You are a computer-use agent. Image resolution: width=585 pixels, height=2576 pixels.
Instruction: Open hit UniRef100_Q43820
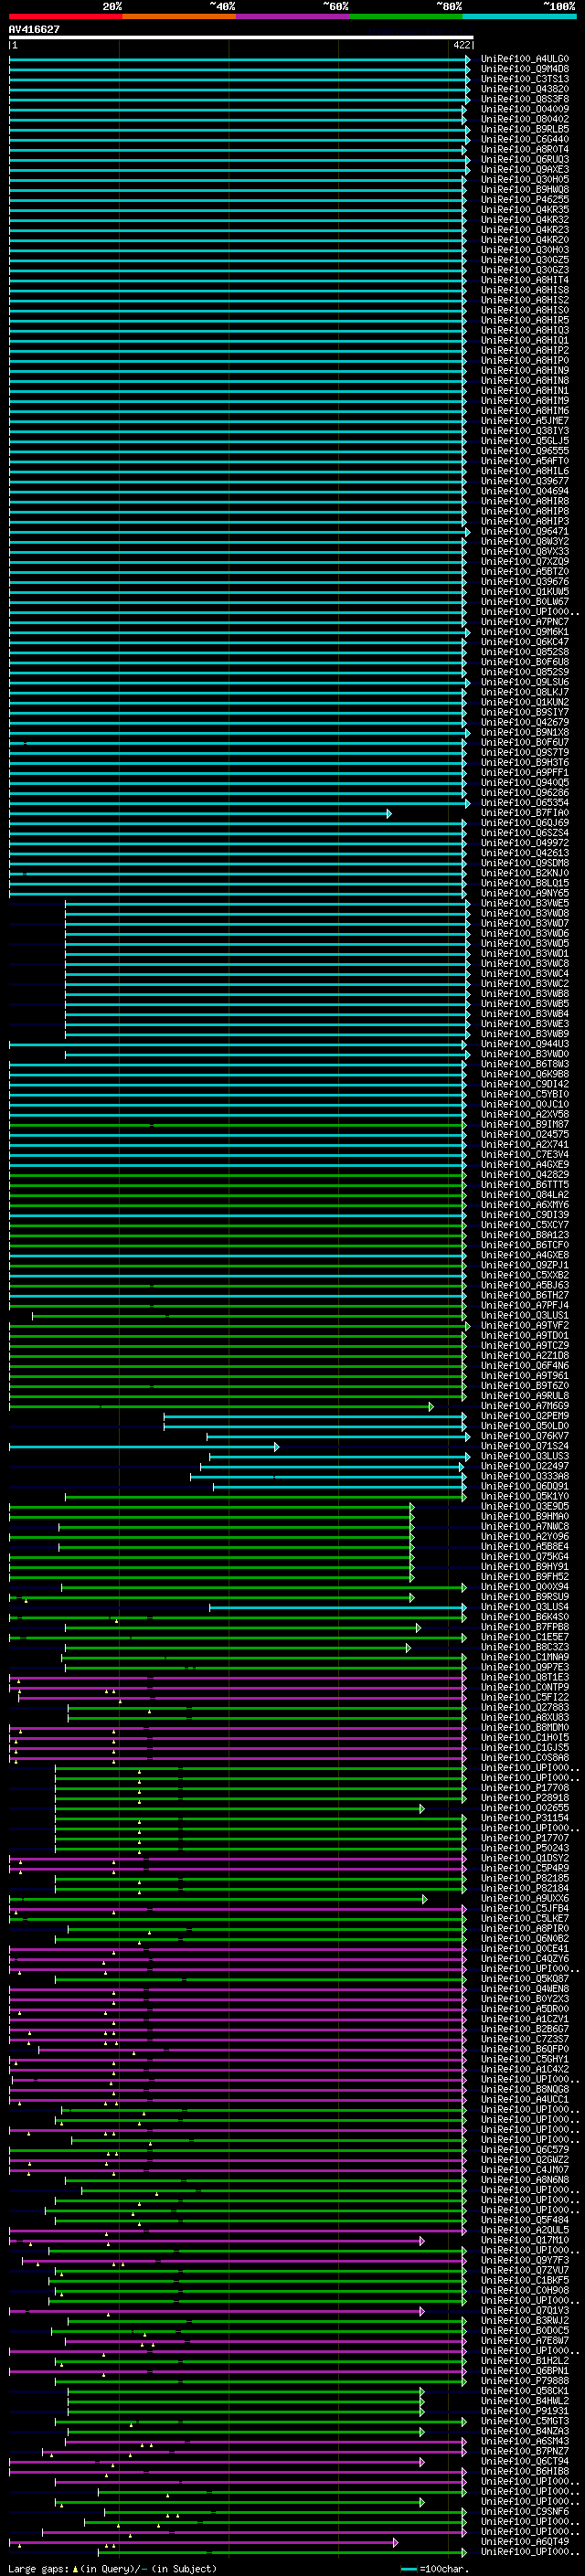point(525,89)
